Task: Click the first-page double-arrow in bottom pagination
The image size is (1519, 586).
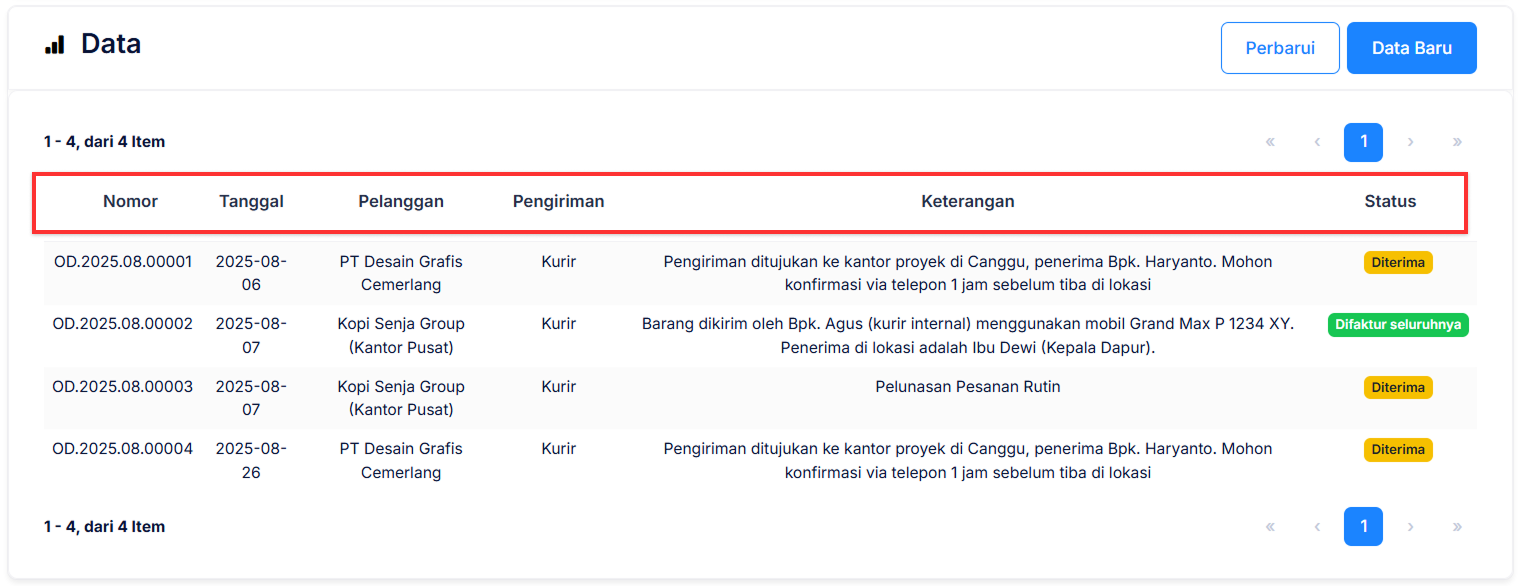Action: (x=1270, y=526)
